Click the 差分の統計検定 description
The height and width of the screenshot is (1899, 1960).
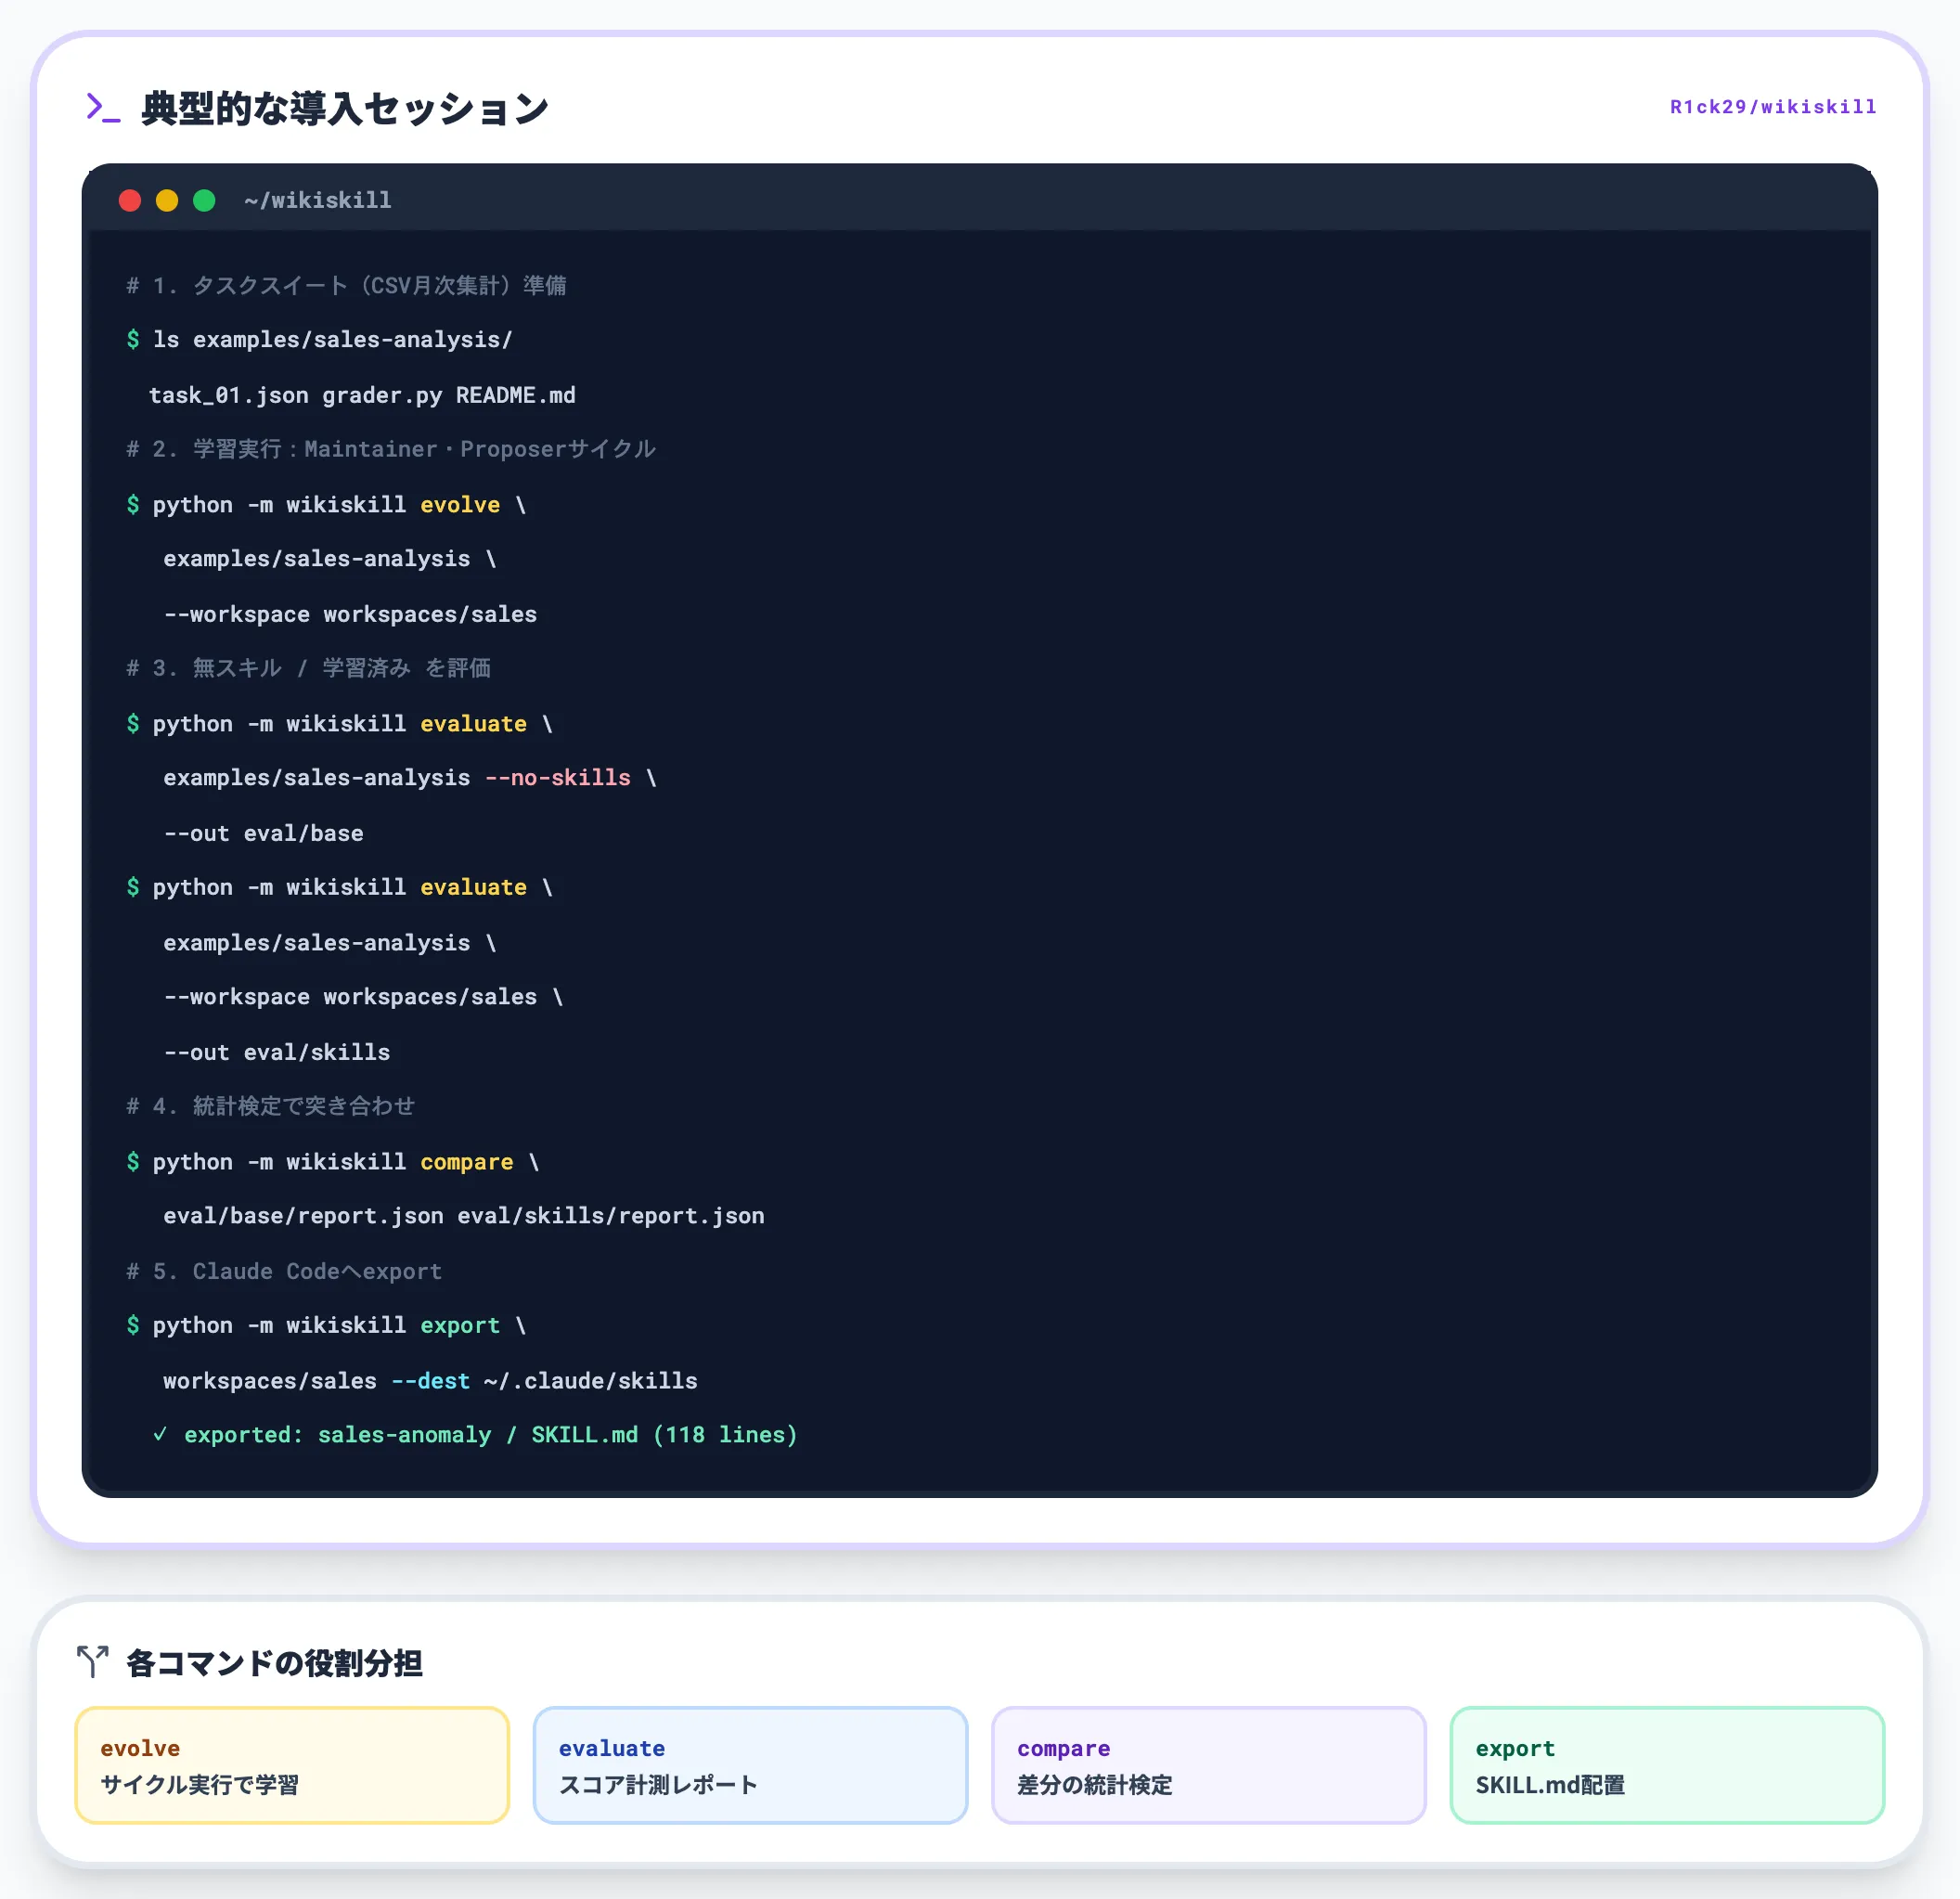tap(1095, 1785)
